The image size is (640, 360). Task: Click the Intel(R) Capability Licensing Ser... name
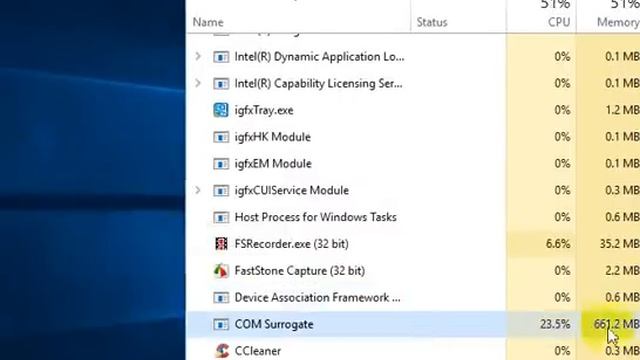318,84
